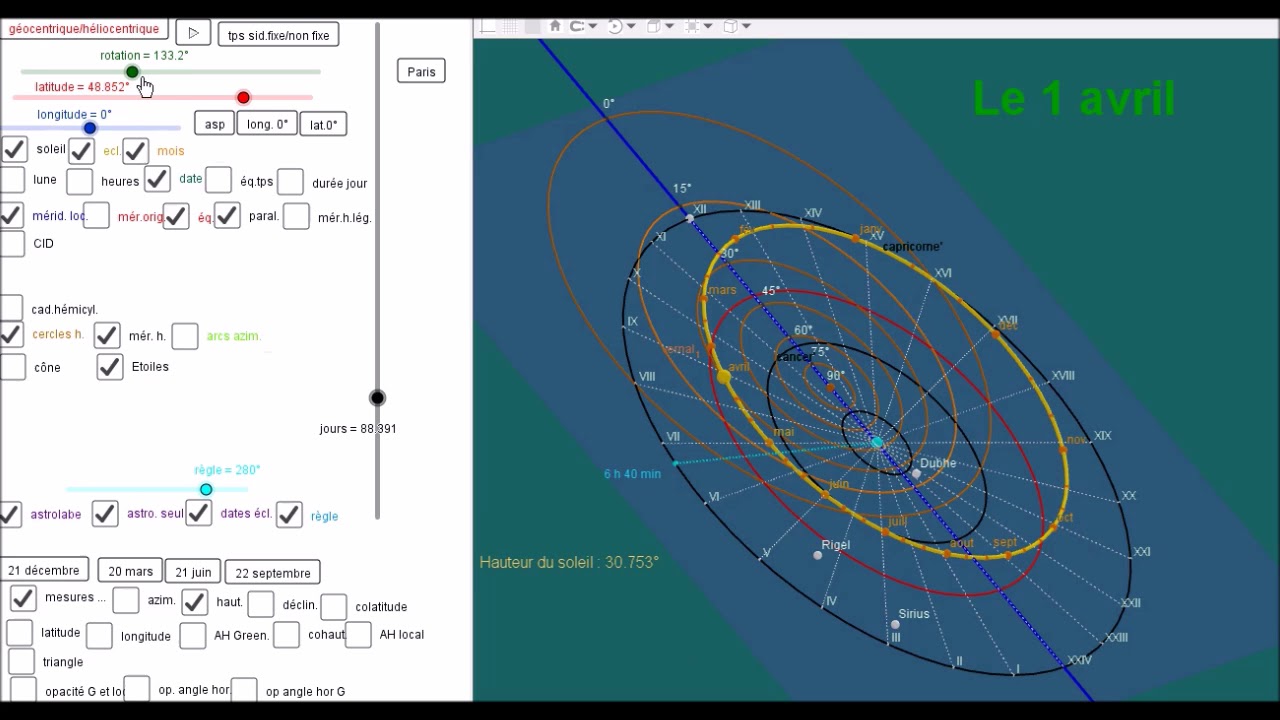
Task: Click the lat.0° button
Action: pos(323,124)
